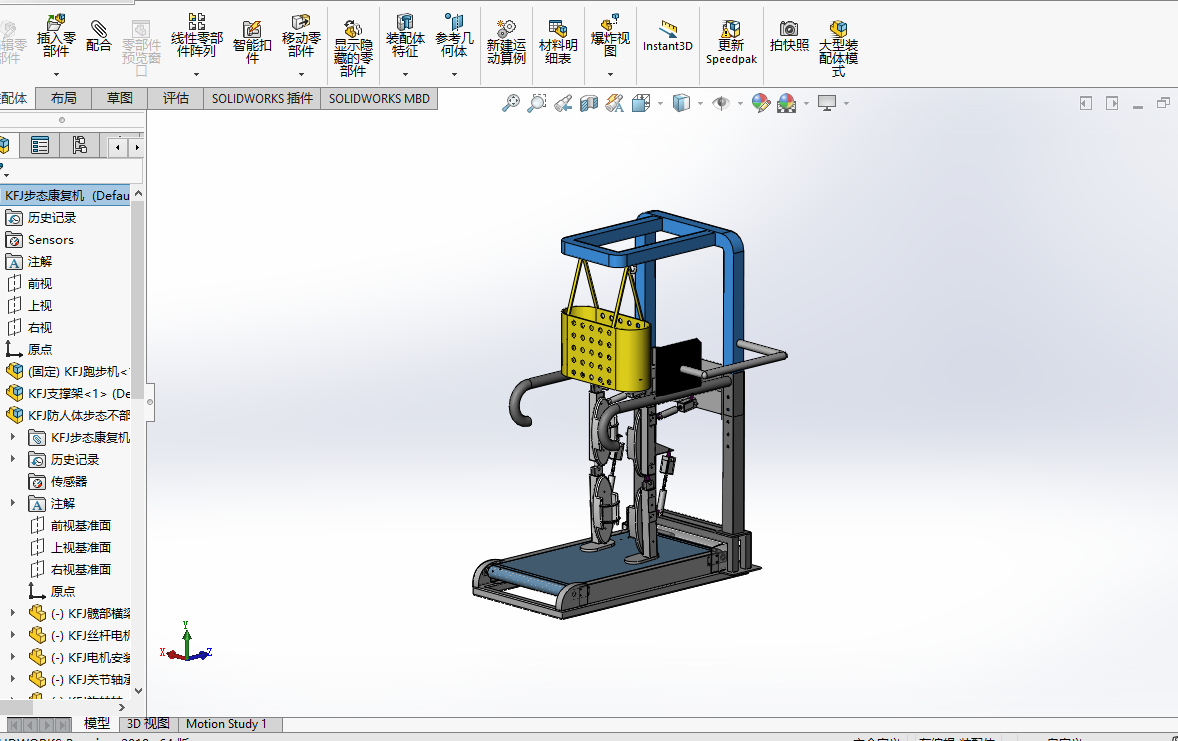The image size is (1178, 741).
Task: Click feature tree horizontal scroll right arrow
Action: (122, 706)
